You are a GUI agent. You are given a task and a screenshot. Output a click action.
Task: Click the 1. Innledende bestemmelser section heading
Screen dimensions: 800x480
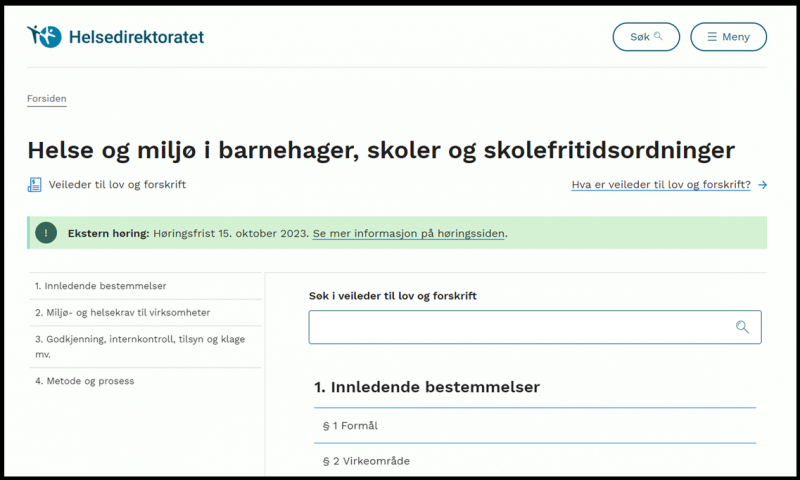coord(427,387)
